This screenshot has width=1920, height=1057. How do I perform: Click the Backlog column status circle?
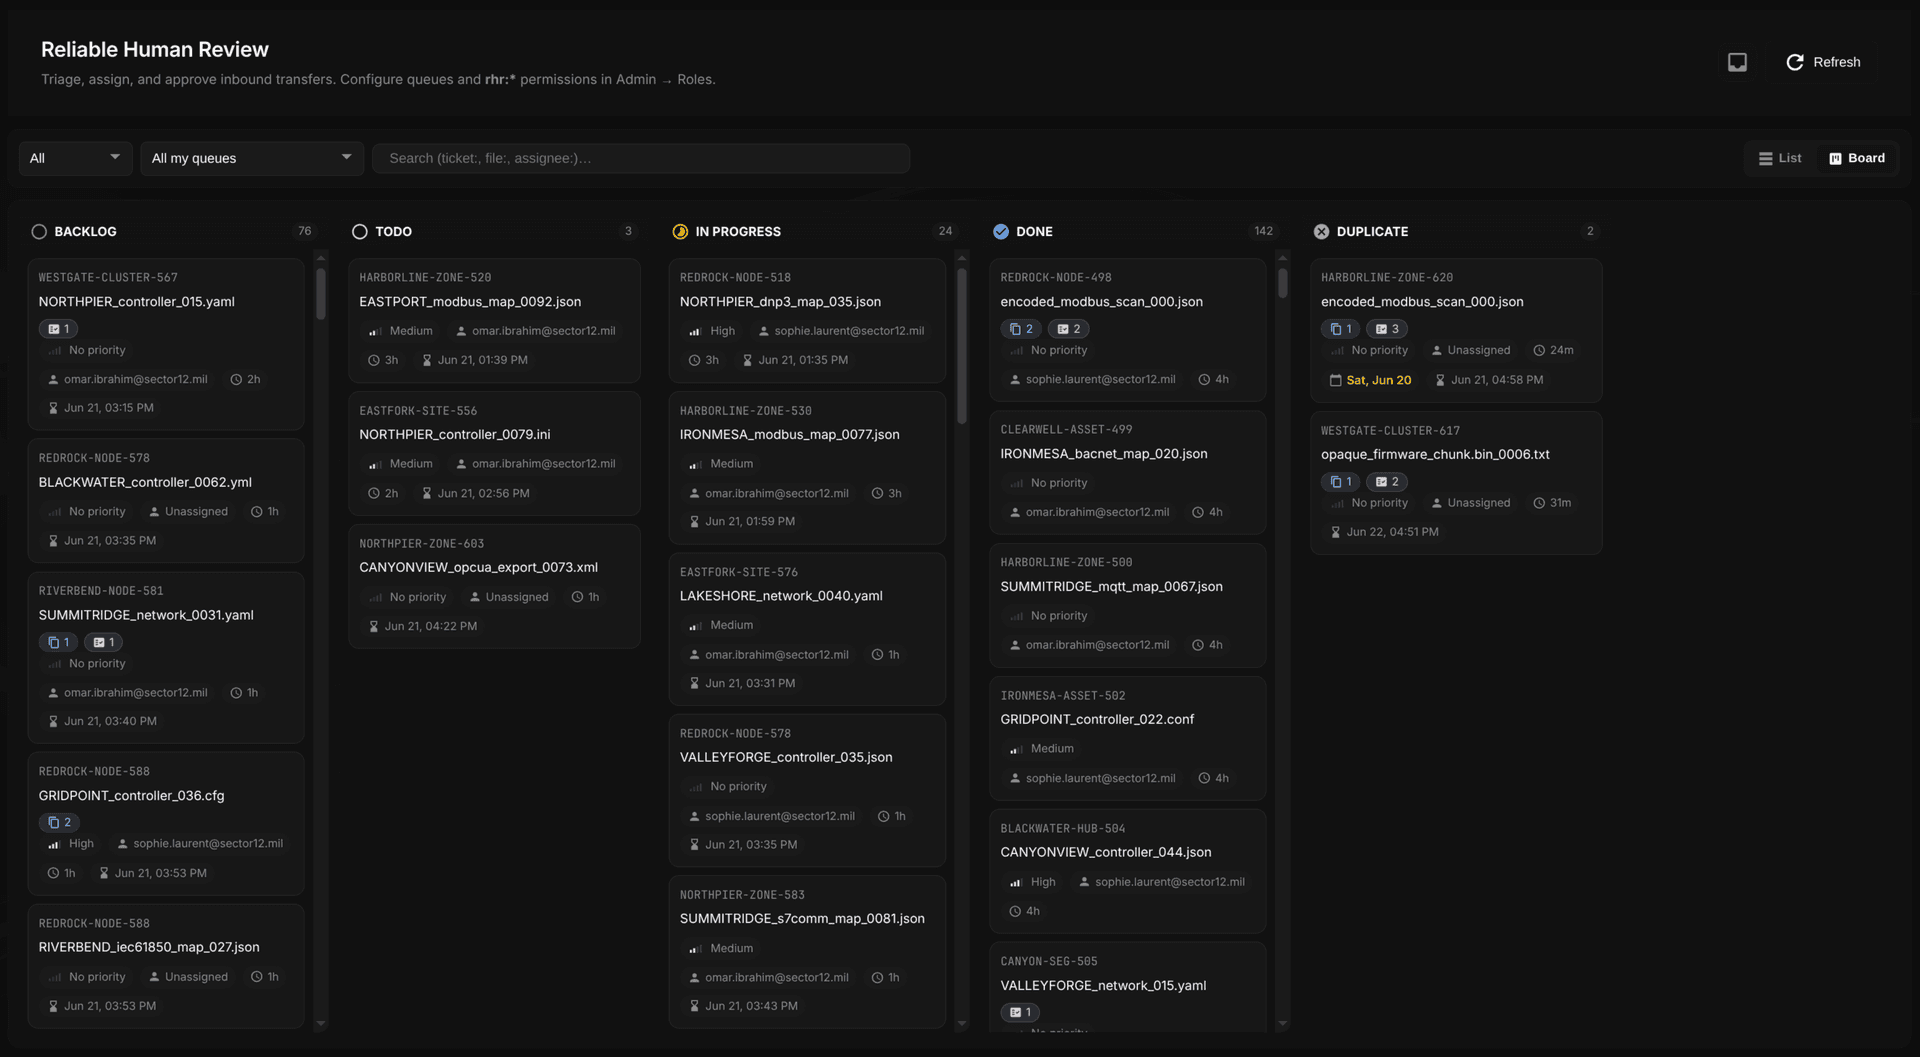(x=39, y=231)
